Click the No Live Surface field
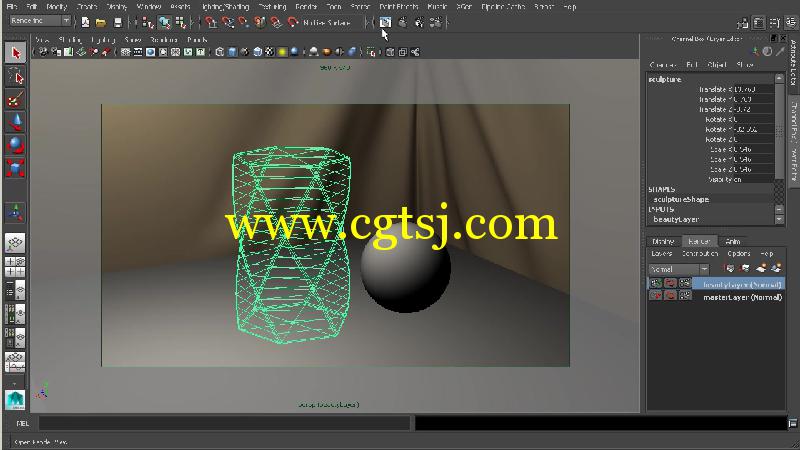 pyautogui.click(x=332, y=22)
